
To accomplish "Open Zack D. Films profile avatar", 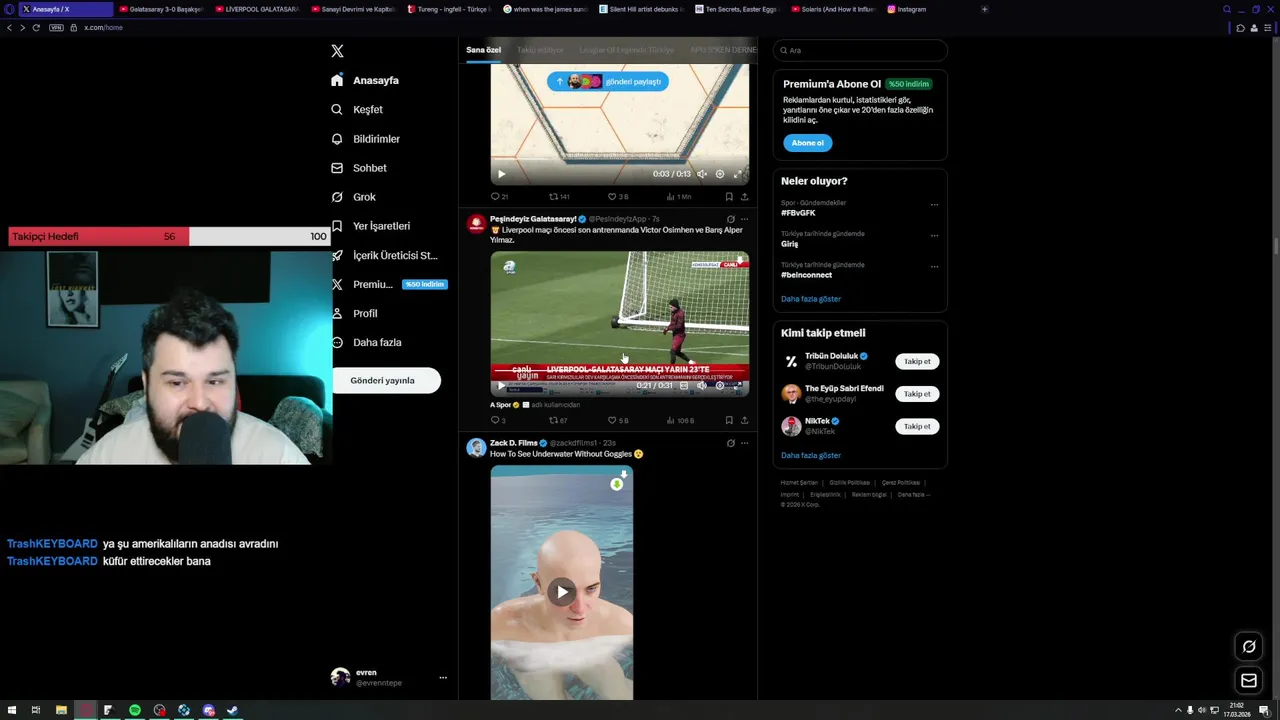I will 476,447.
